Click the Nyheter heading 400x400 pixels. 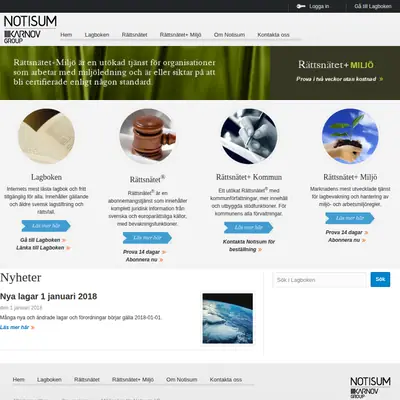21,277
